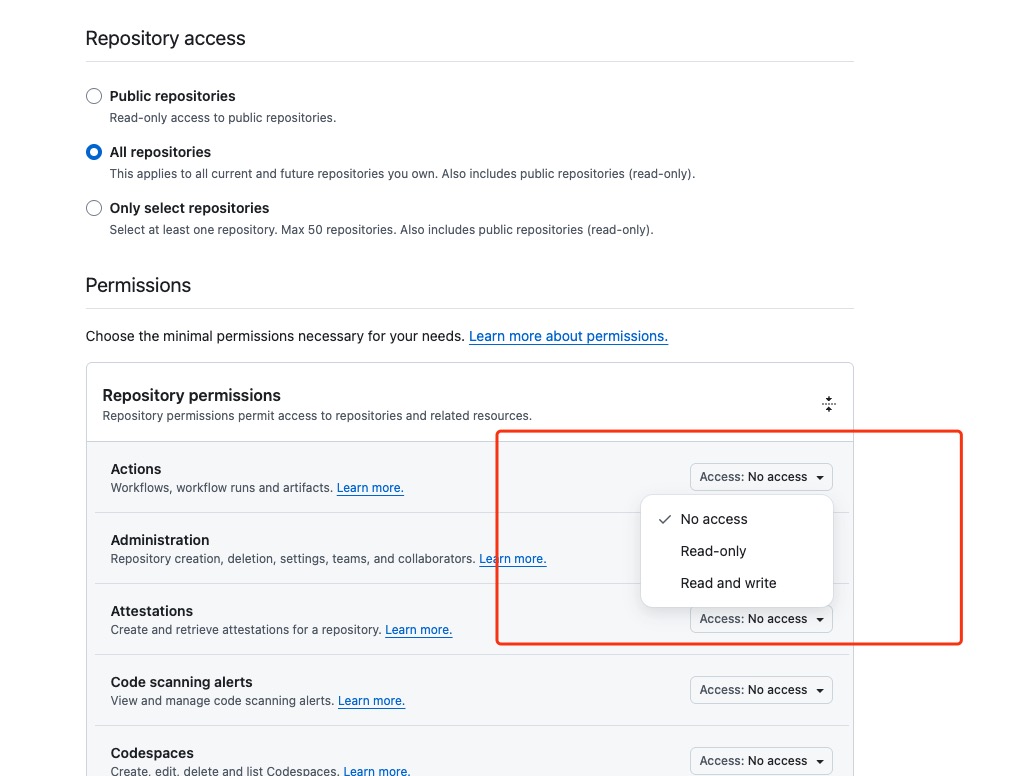Click the caret on Codespaces access dropdown
Image resolution: width=1016 pixels, height=776 pixels.
click(820, 761)
